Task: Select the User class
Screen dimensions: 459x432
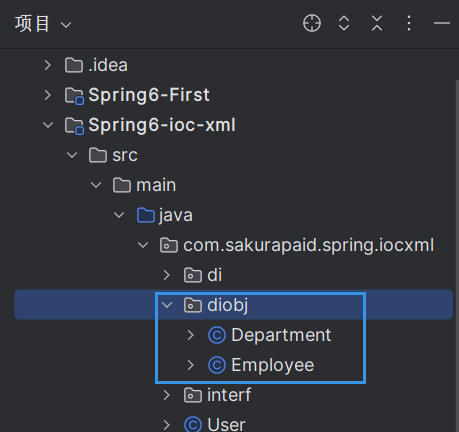Action: tap(226, 424)
